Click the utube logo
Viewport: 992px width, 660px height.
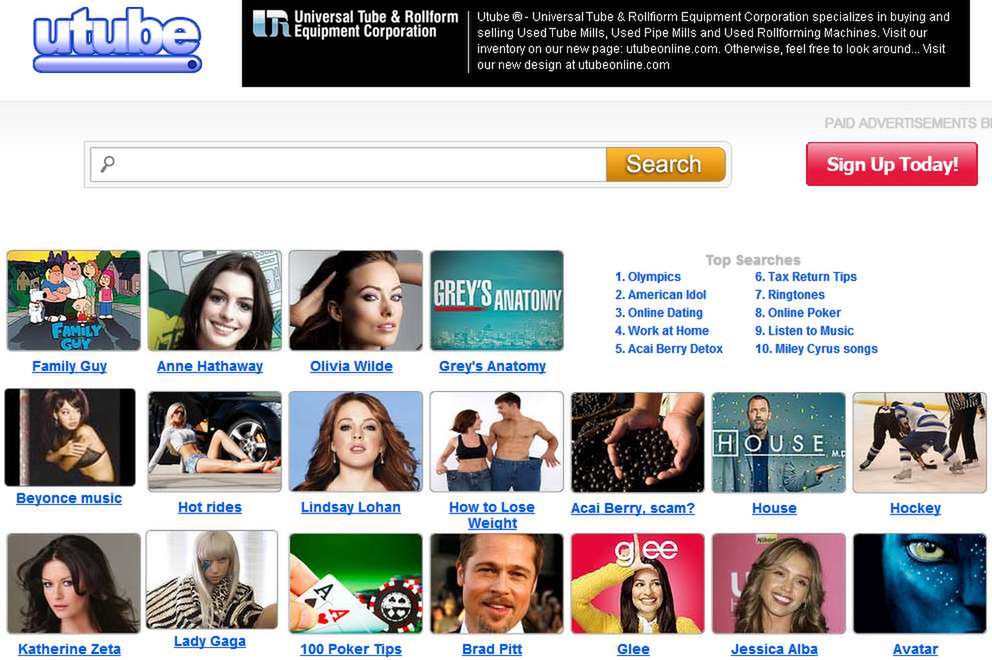pyautogui.click(x=117, y=40)
